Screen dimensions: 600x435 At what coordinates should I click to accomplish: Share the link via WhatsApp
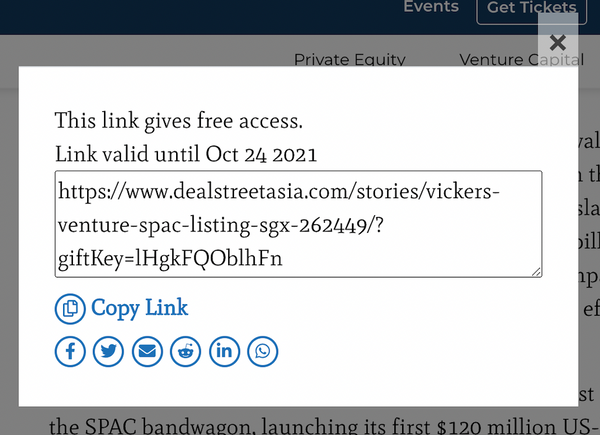tap(263, 351)
